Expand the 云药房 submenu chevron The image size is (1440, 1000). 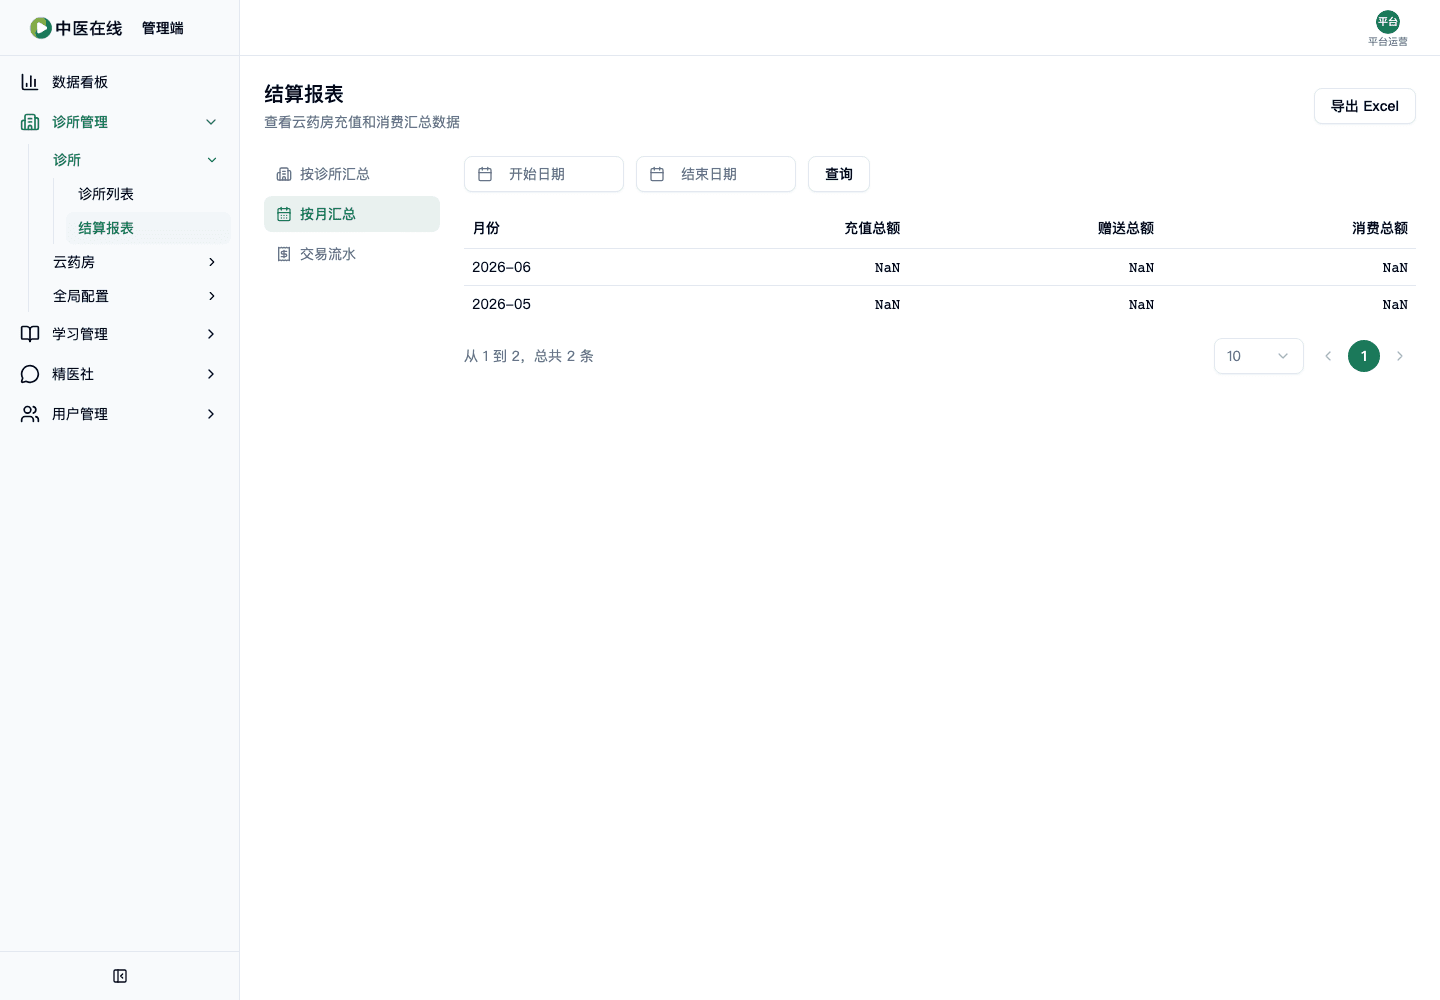[212, 262]
